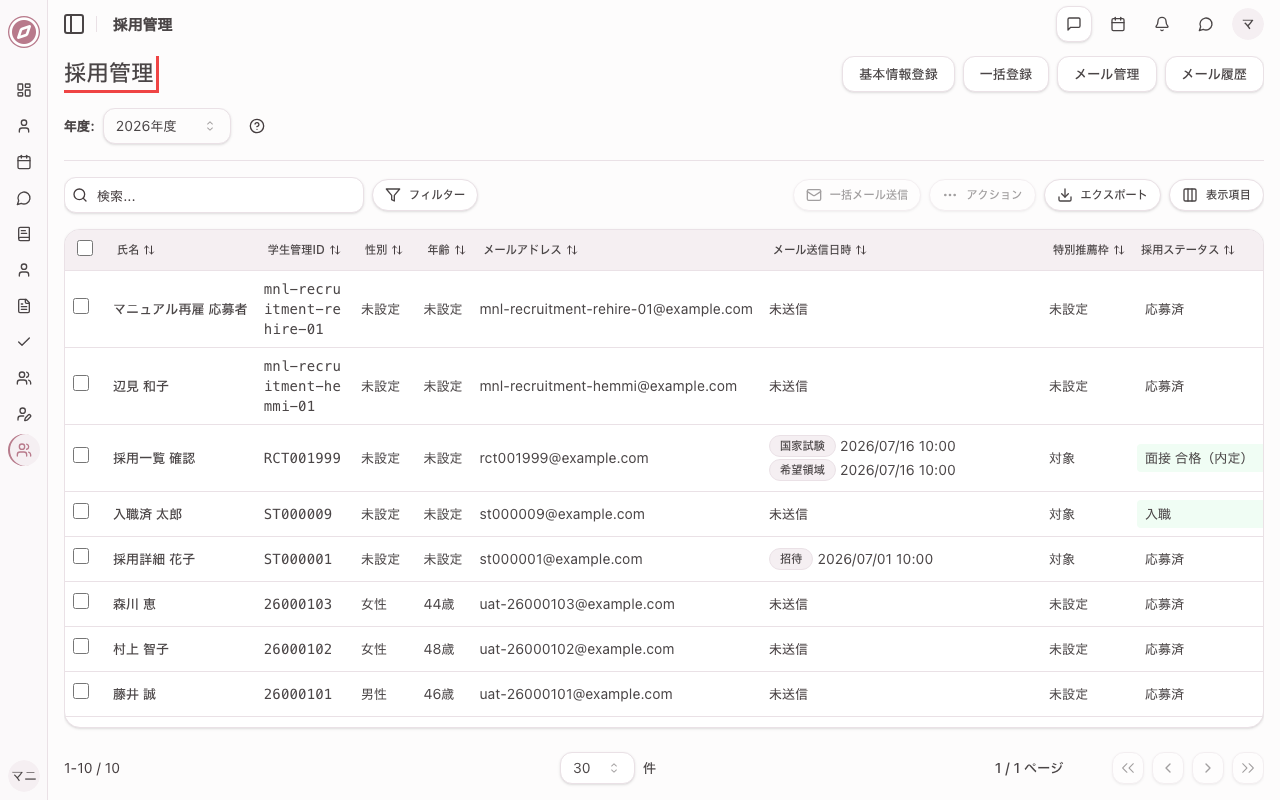Open the message square icon in top bar

pyautogui.click(x=1074, y=24)
